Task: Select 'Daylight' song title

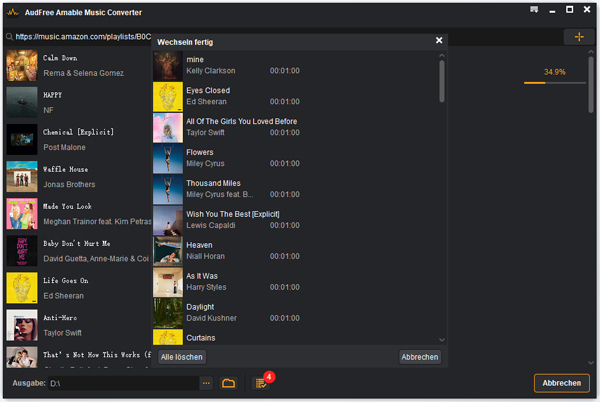Action: pyautogui.click(x=200, y=307)
